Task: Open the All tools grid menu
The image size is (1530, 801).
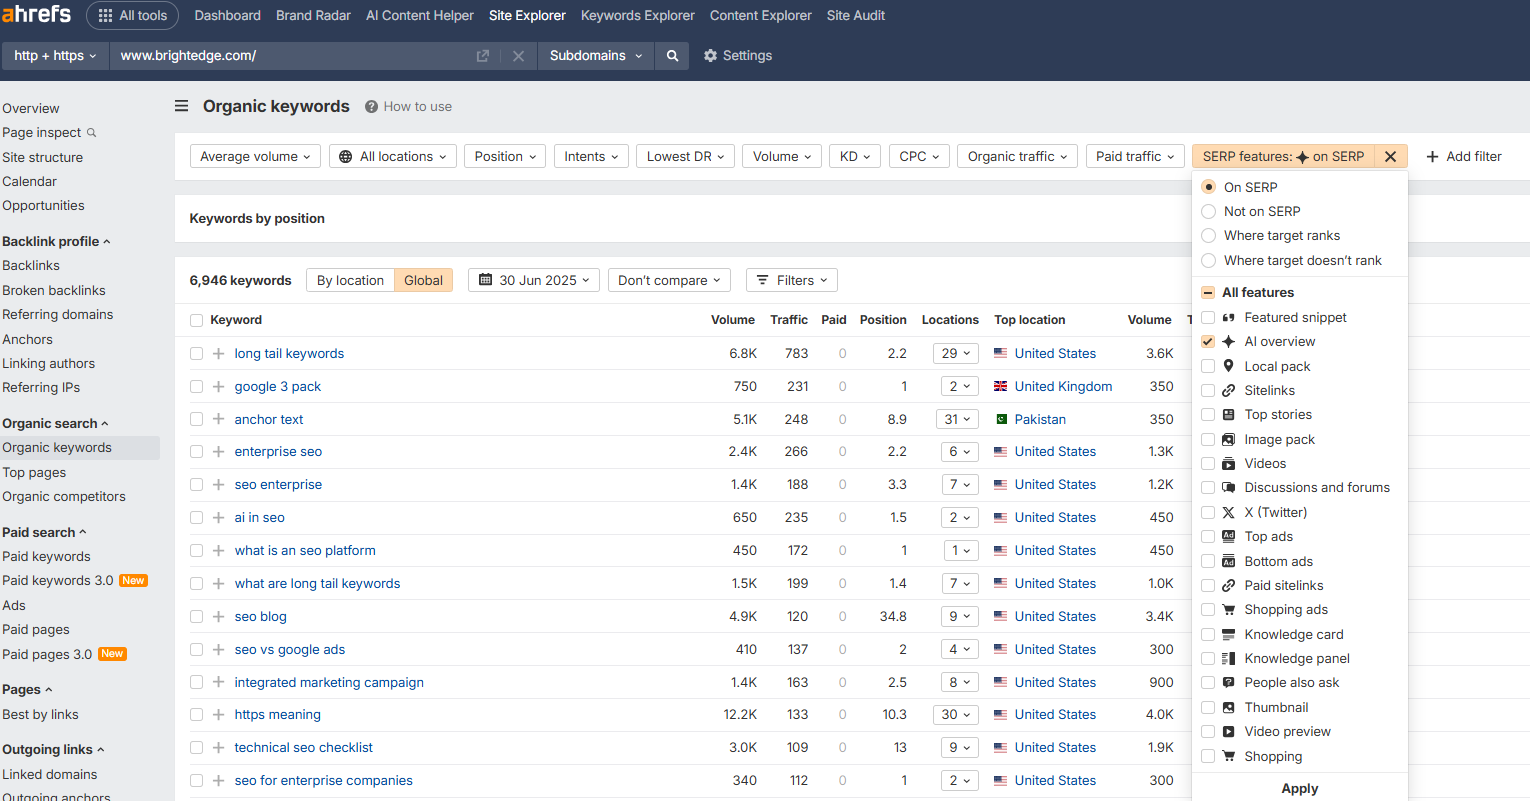Action: 132,16
